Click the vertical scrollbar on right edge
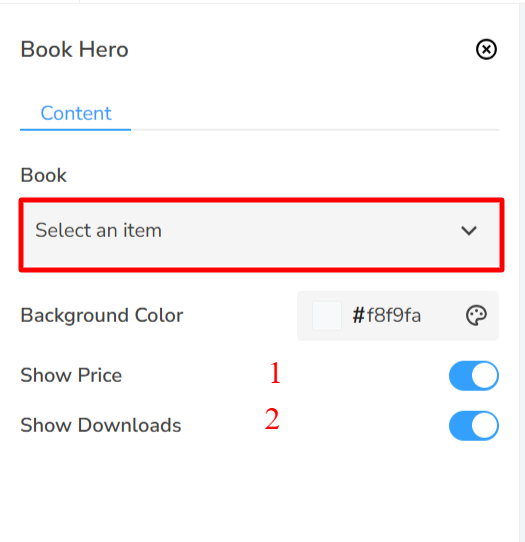The height and width of the screenshot is (542, 525). pyautogui.click(x=522, y=273)
